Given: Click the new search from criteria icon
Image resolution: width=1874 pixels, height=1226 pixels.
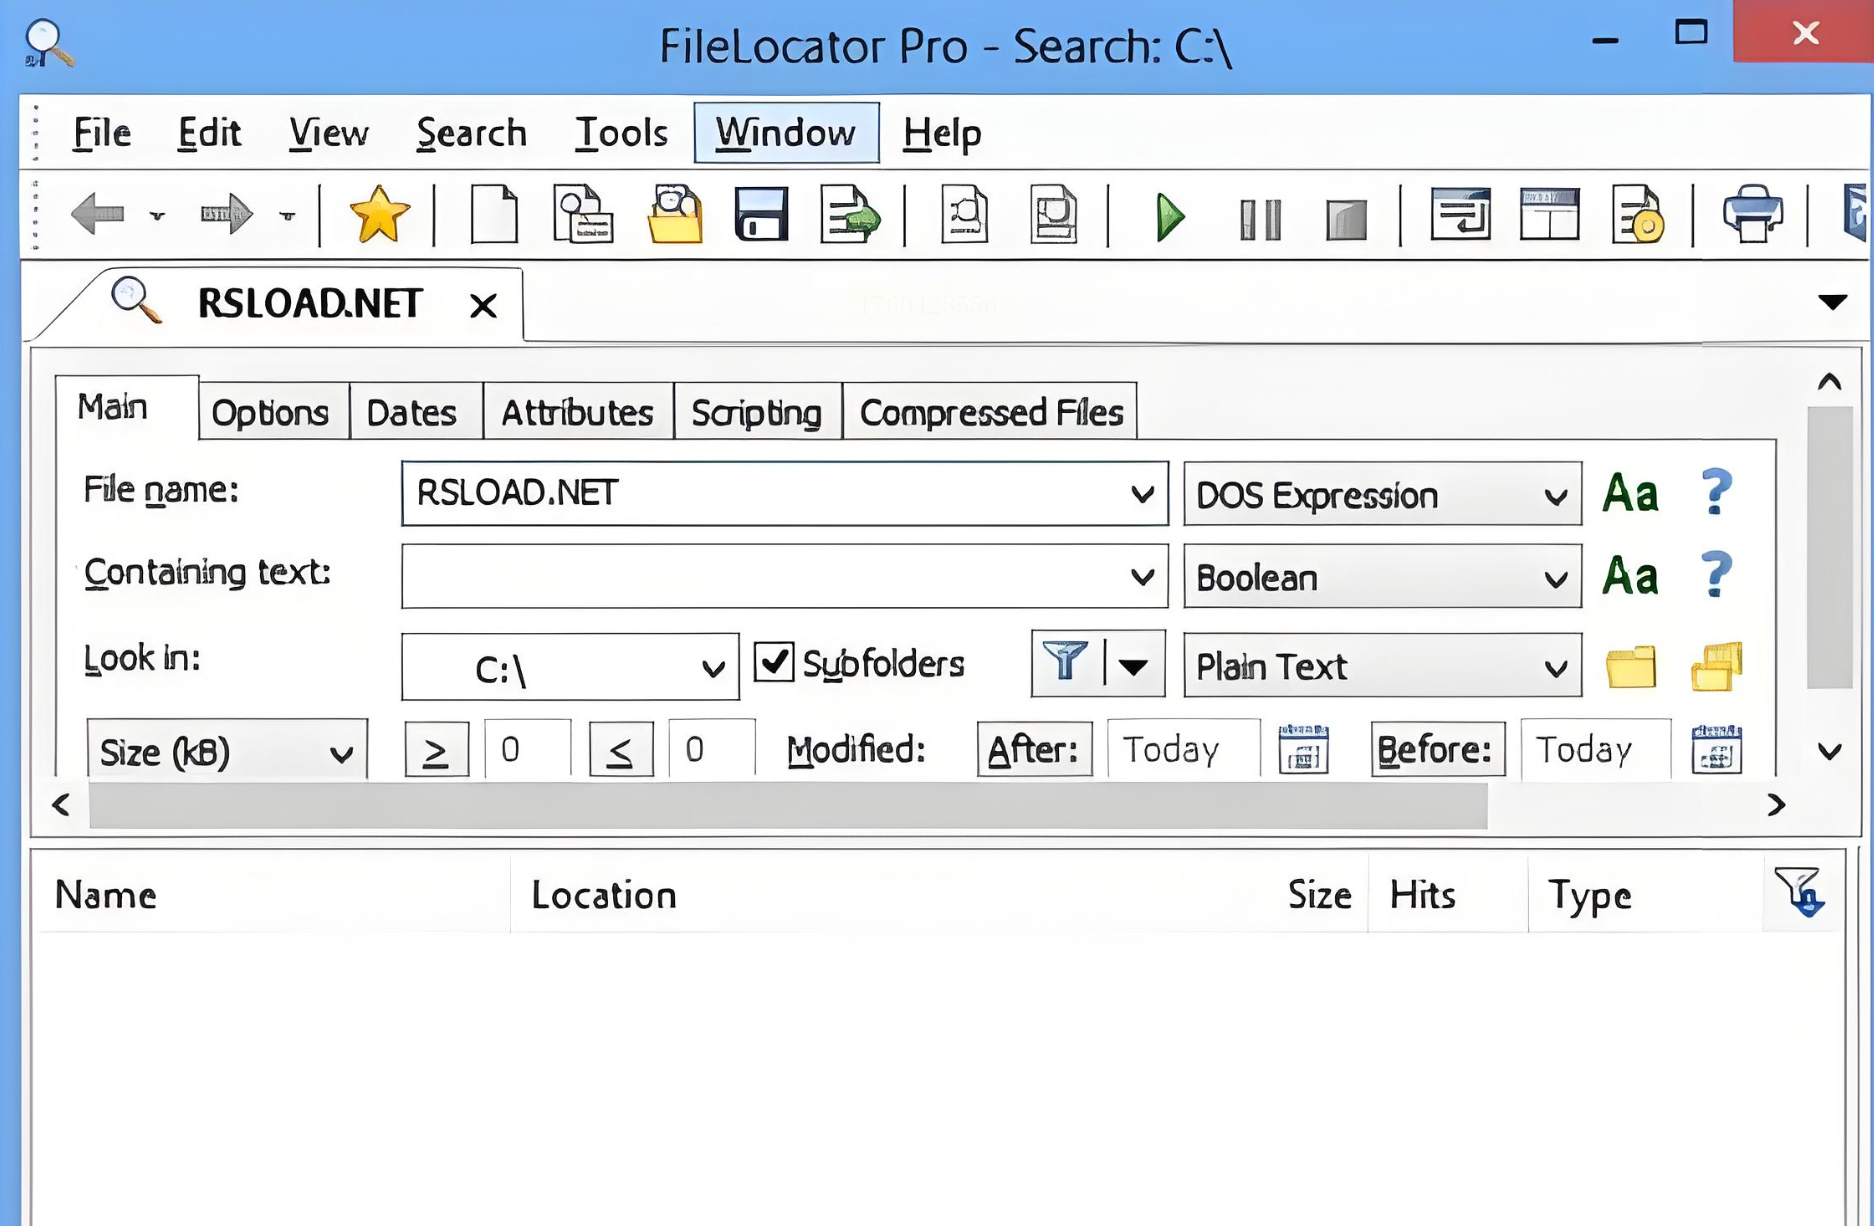Looking at the screenshot, I should (x=584, y=214).
